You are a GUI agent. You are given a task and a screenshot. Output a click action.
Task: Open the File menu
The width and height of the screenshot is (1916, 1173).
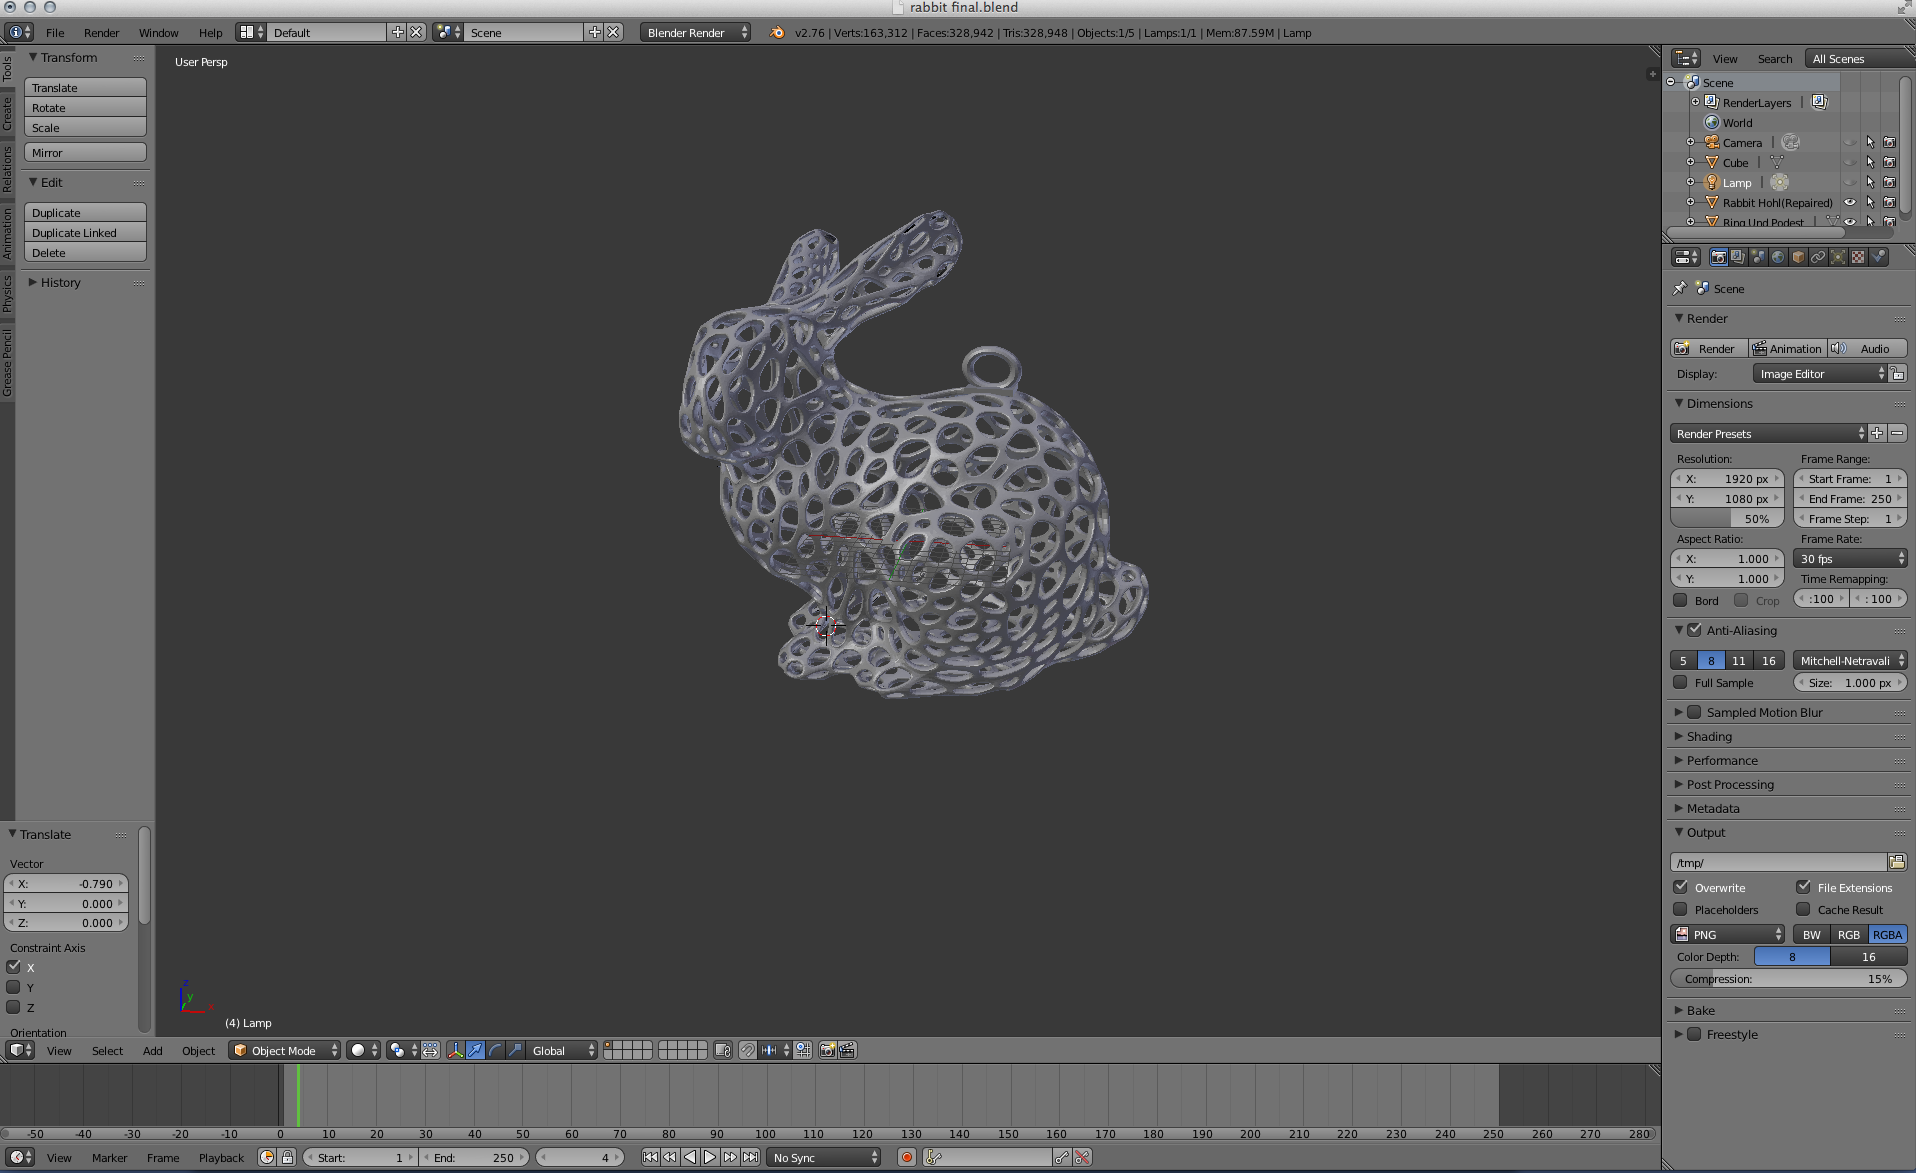click(x=55, y=32)
